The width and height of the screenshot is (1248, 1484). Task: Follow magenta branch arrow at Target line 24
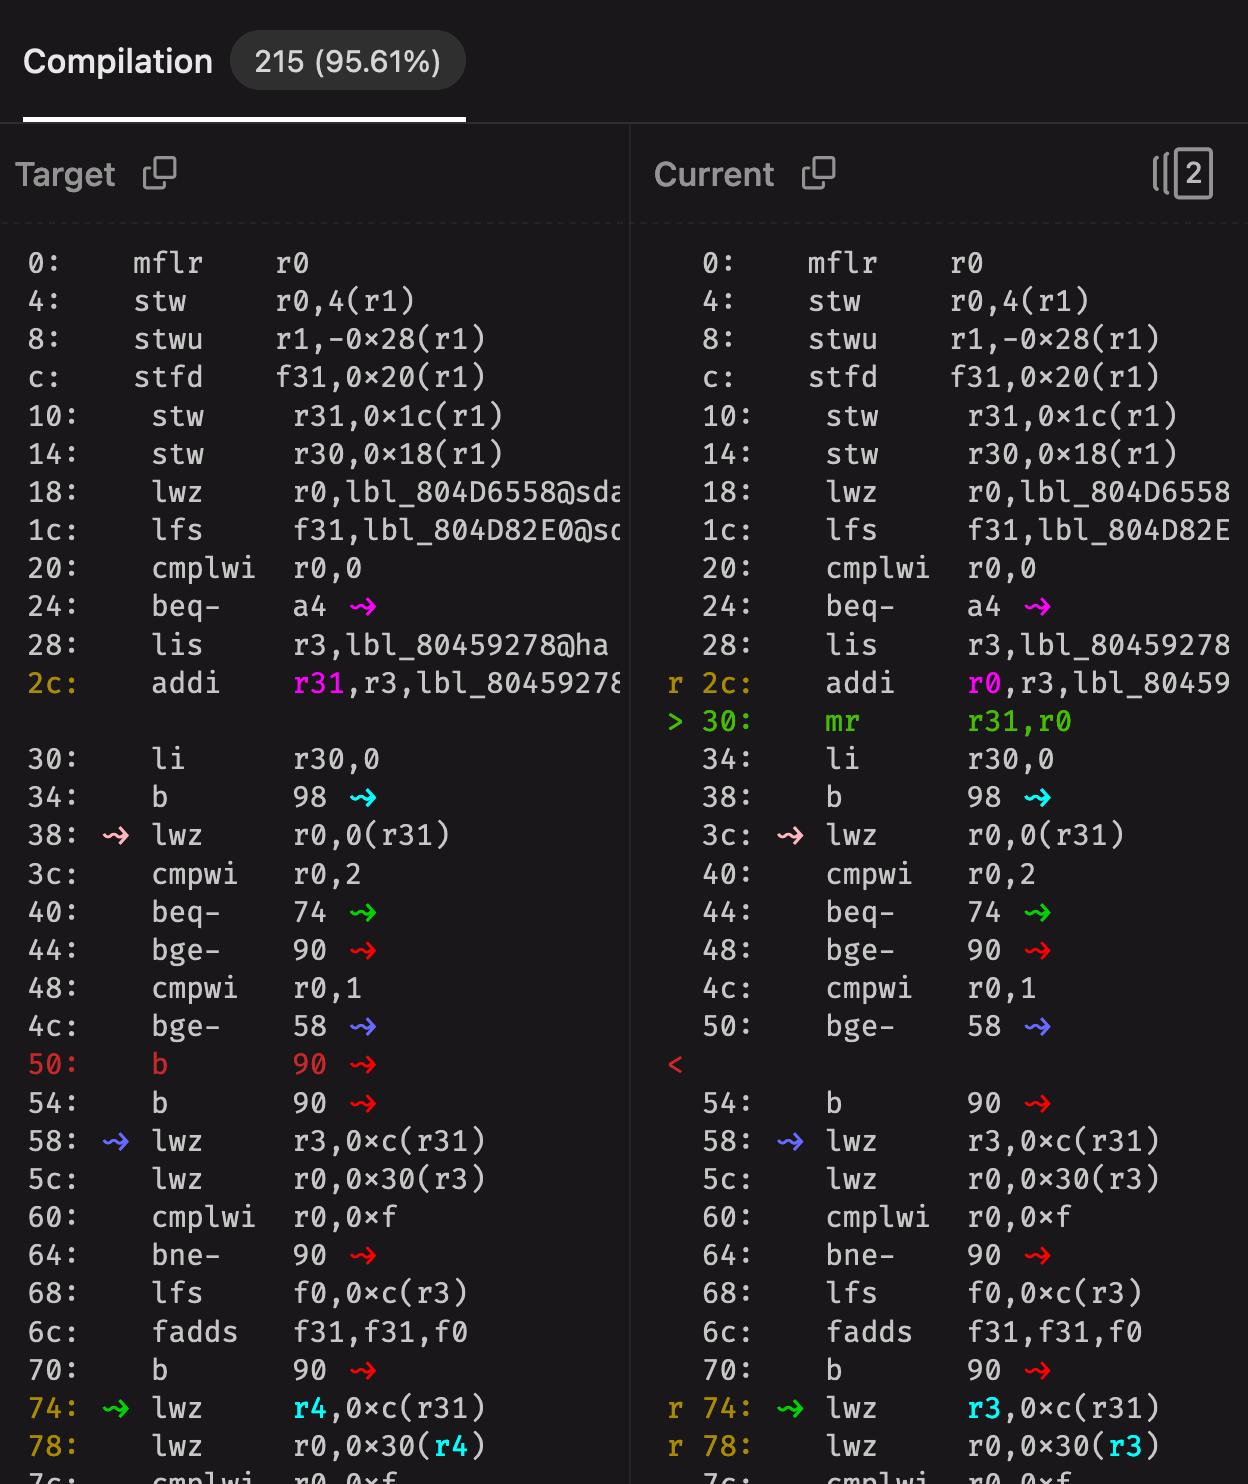[363, 606]
